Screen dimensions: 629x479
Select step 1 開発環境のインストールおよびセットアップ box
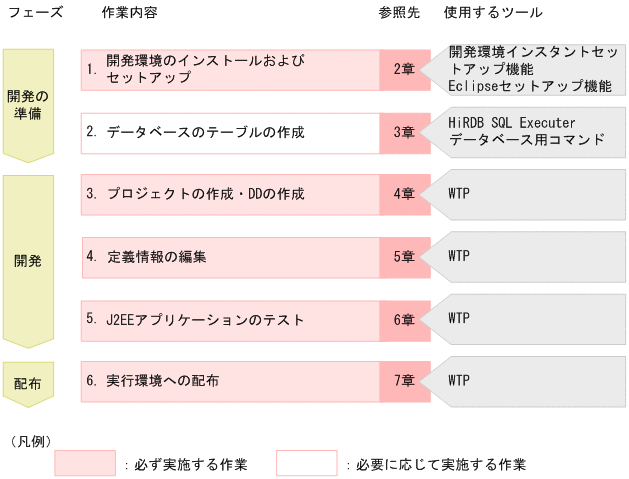click(230, 69)
